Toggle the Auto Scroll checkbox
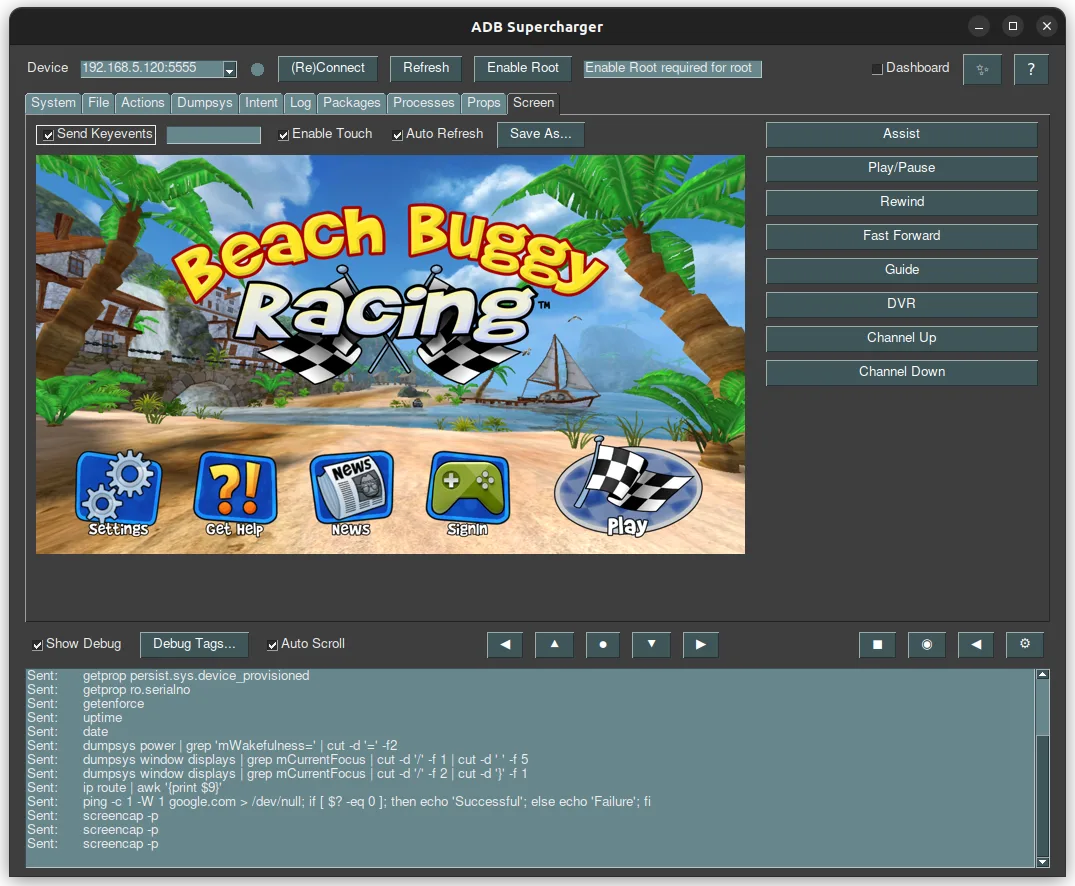Viewport: 1075px width, 886px height. click(x=272, y=645)
